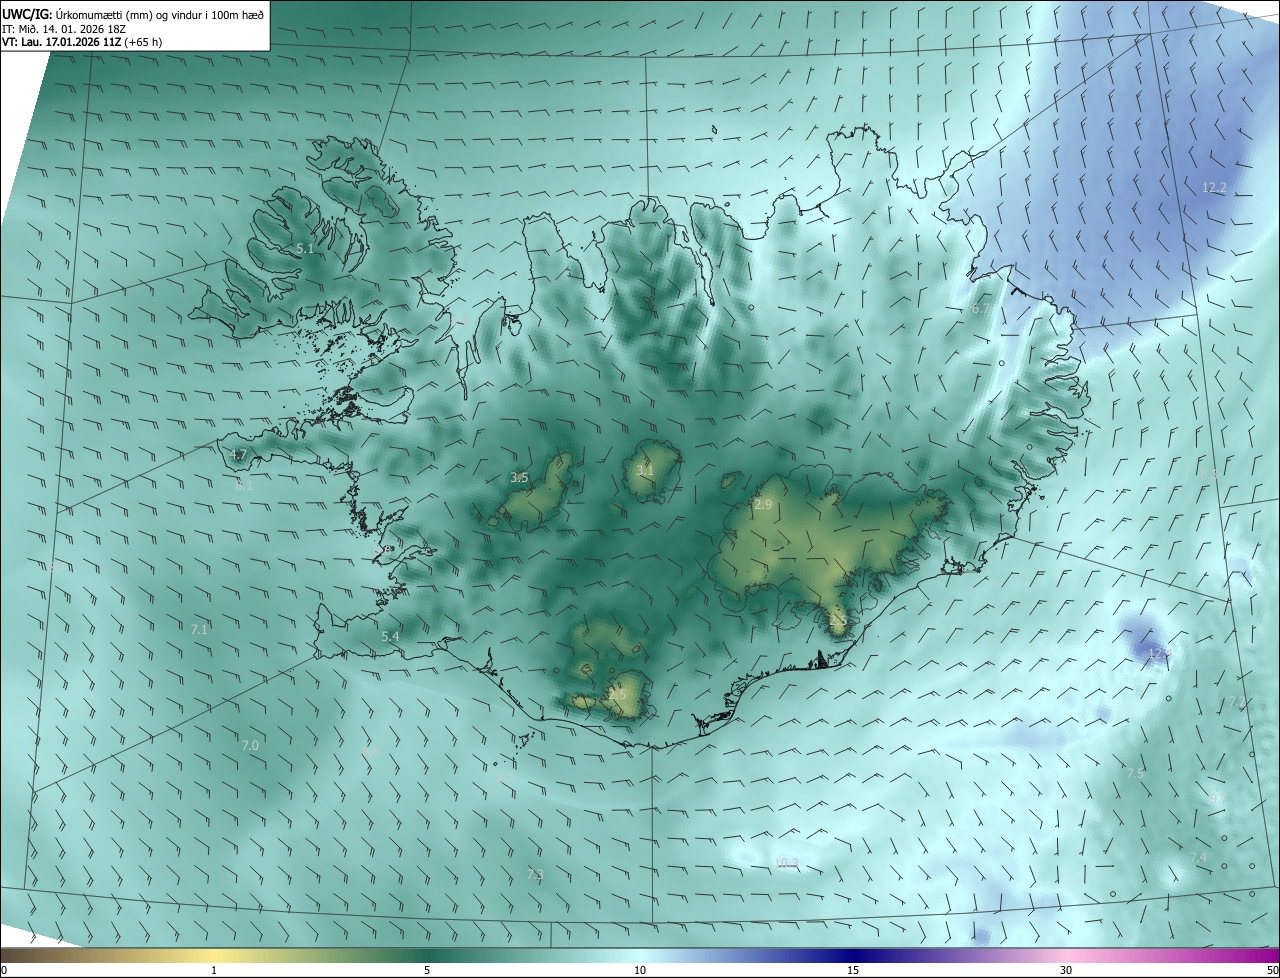Click the 0 tick on the color scale
Image resolution: width=1280 pixels, height=978 pixels.
click(4, 971)
